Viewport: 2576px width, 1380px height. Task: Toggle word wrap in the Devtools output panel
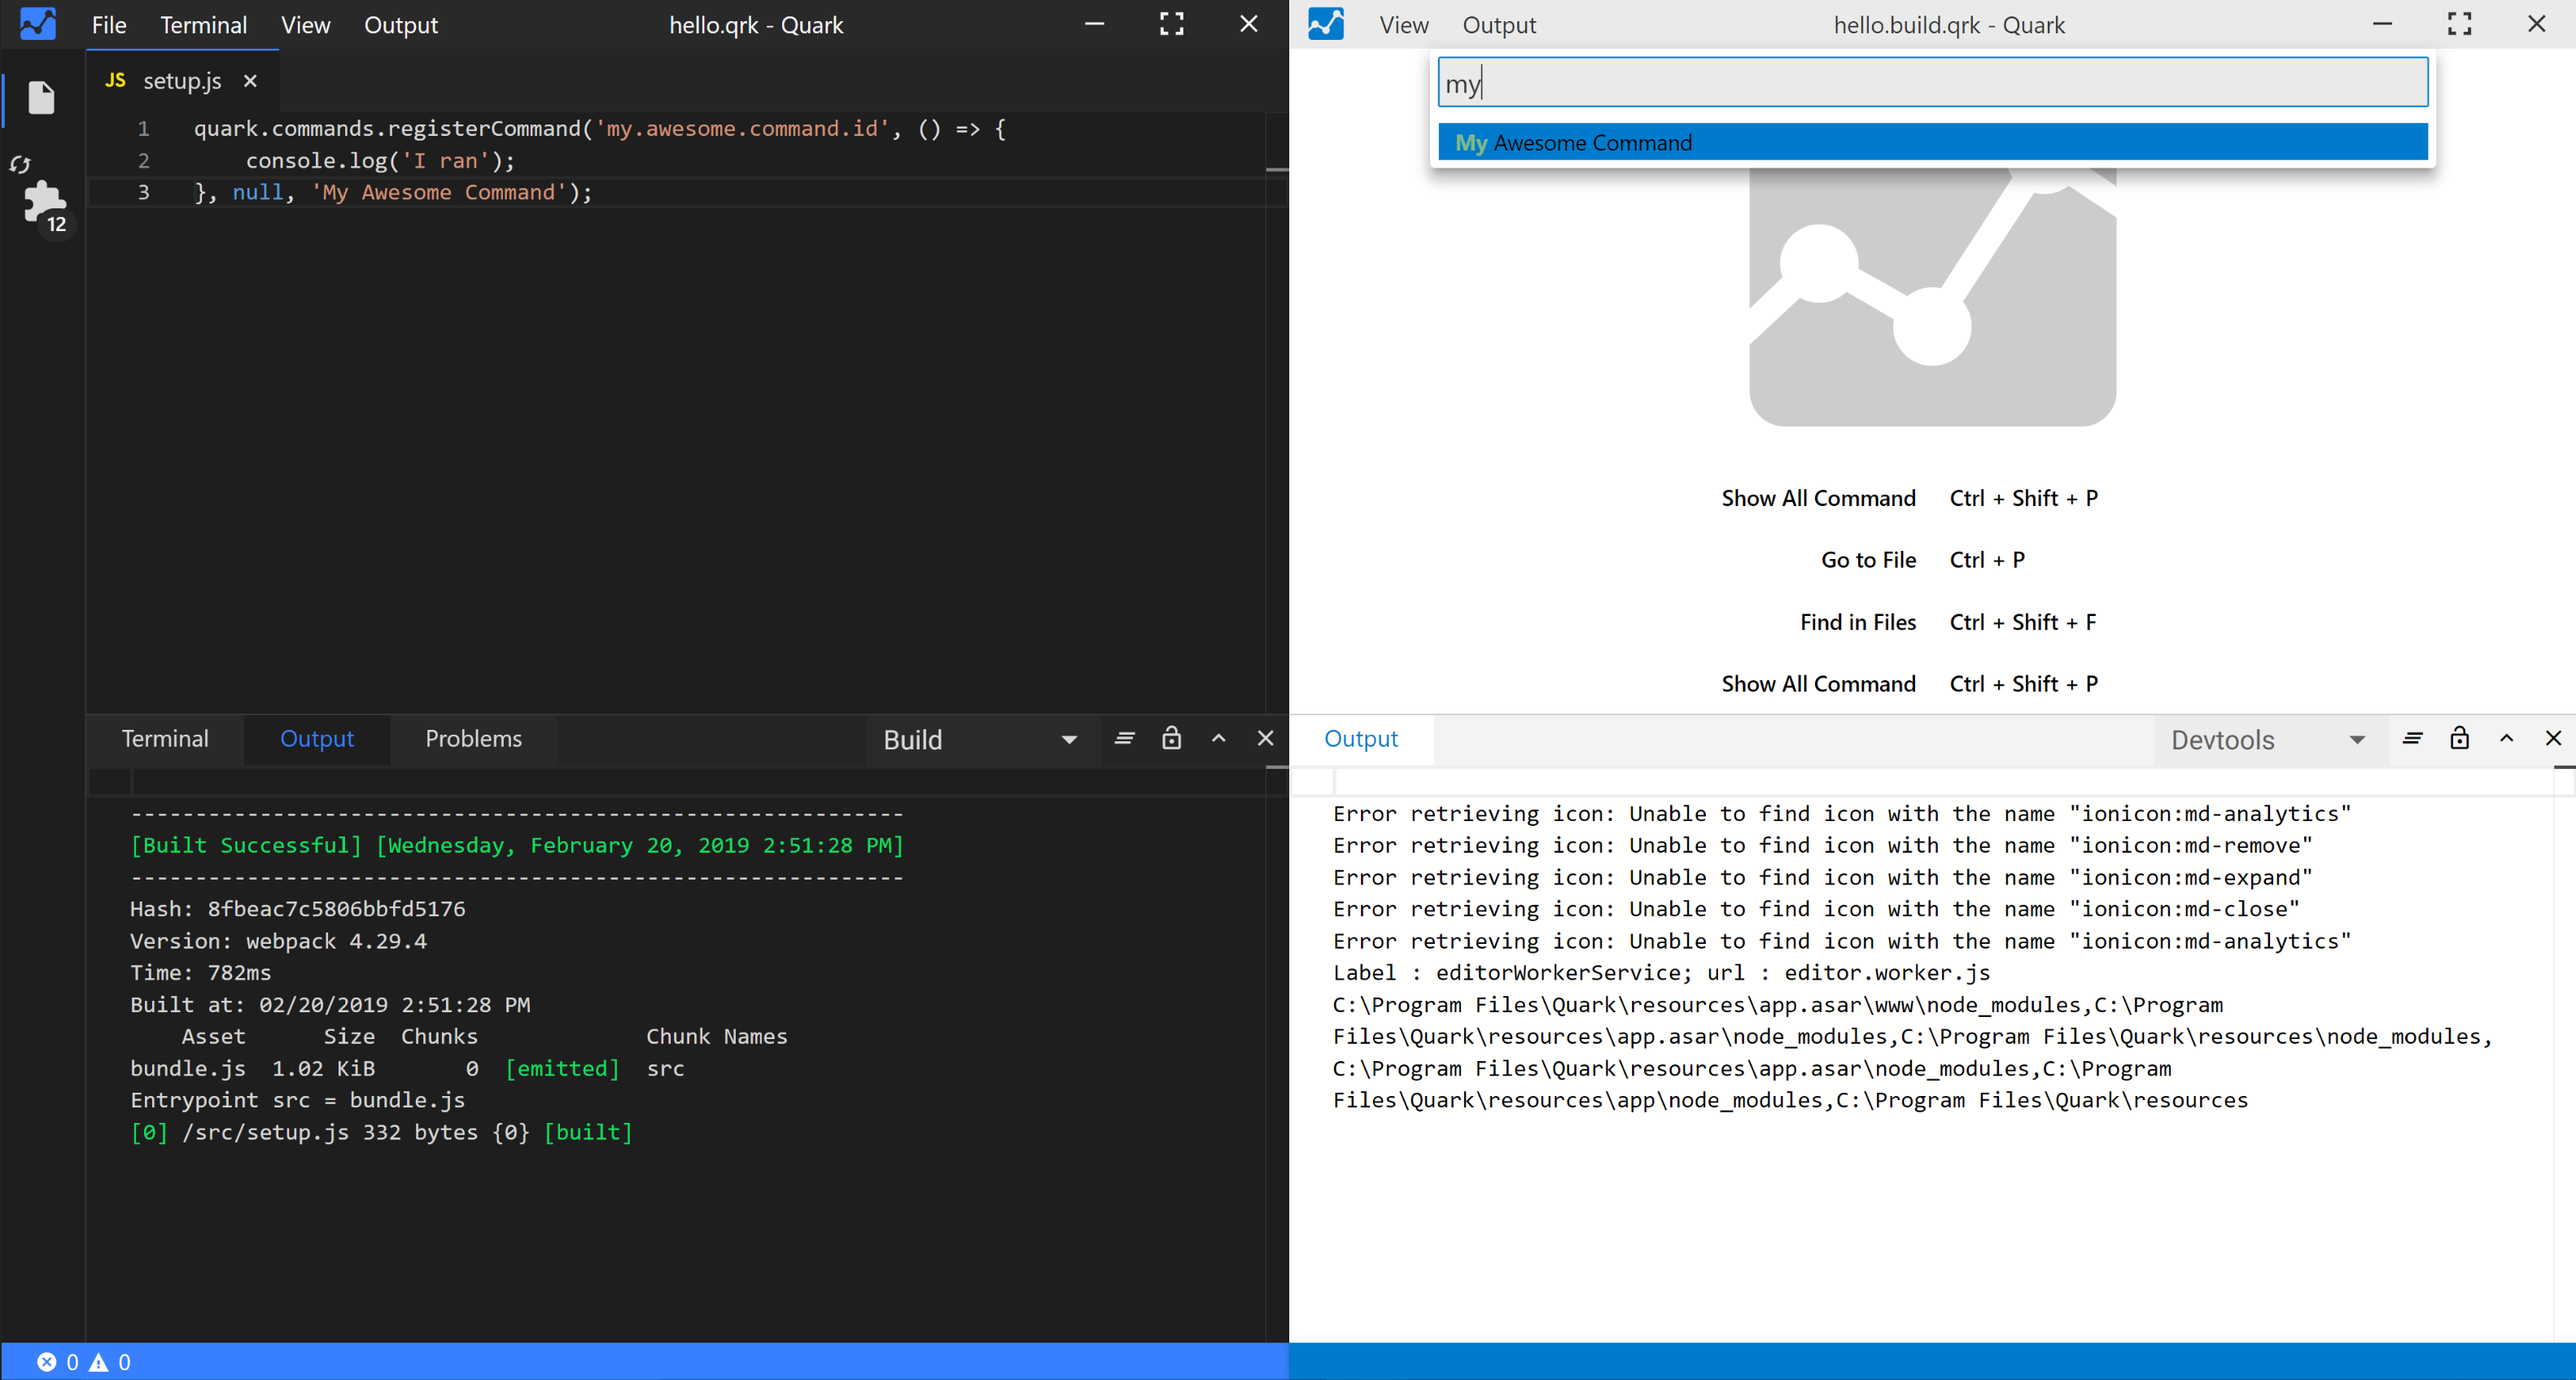tap(2412, 738)
